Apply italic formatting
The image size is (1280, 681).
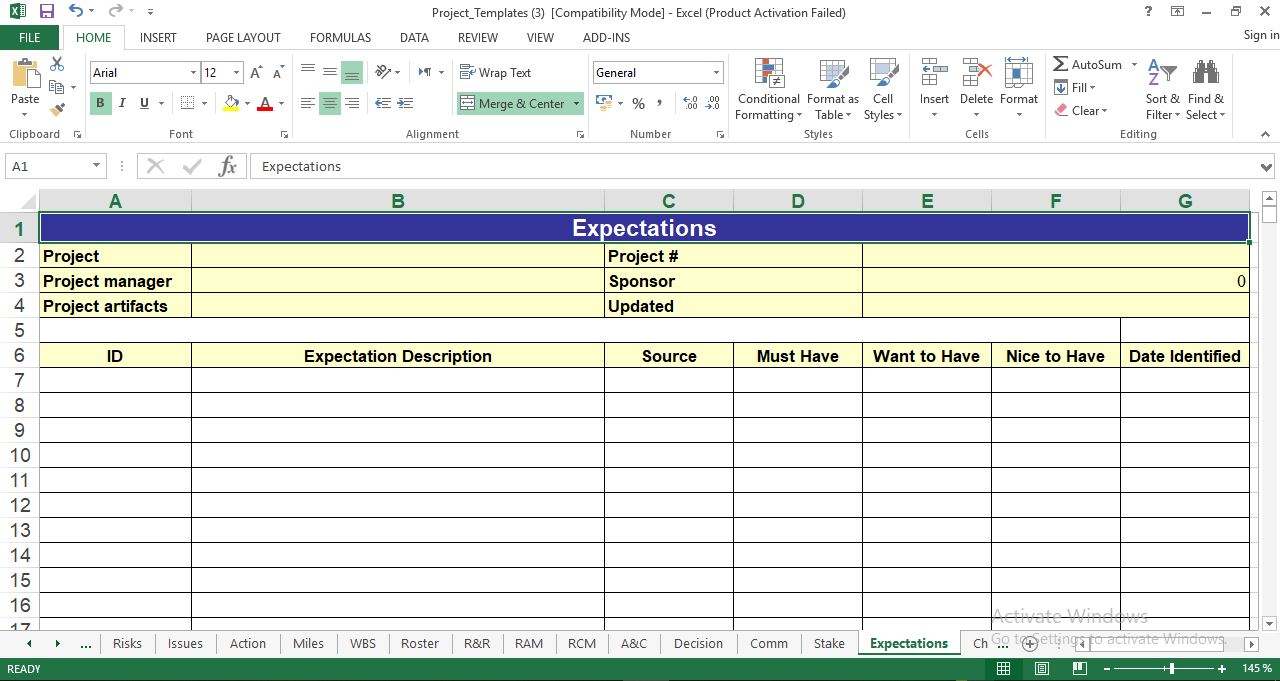click(x=121, y=103)
